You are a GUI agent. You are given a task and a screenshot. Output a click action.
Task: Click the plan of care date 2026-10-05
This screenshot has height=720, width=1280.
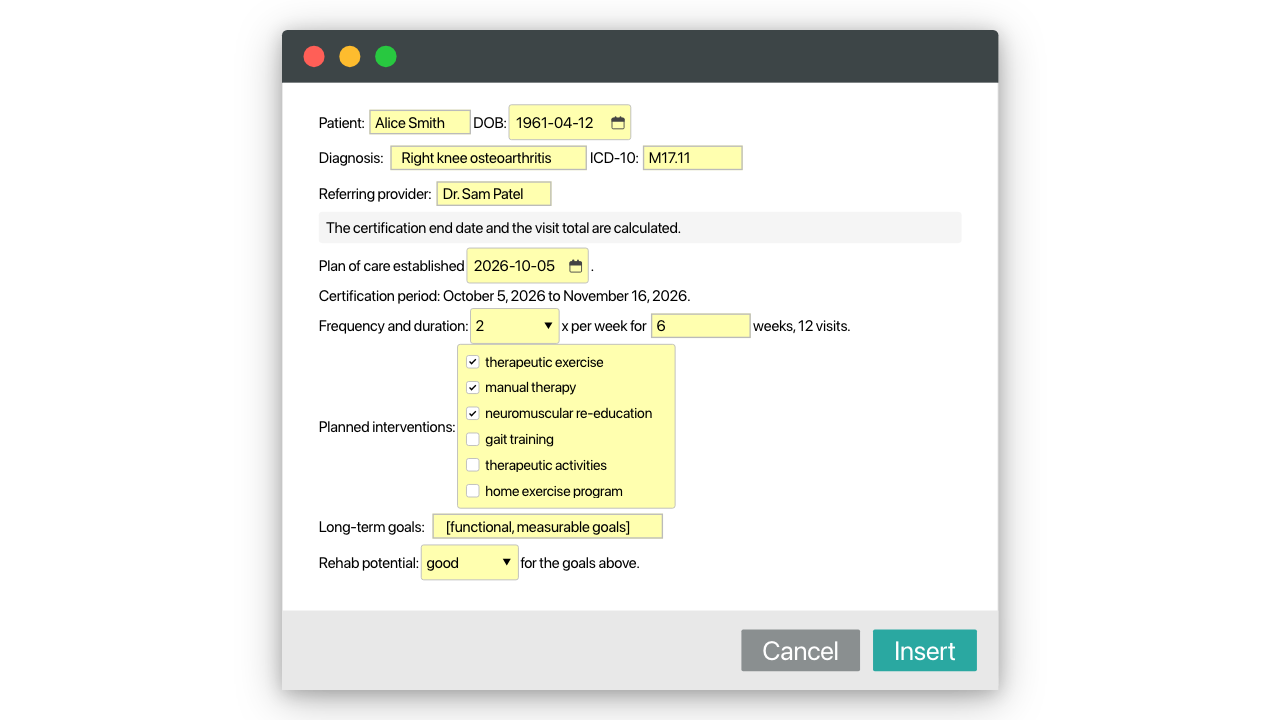coord(514,266)
